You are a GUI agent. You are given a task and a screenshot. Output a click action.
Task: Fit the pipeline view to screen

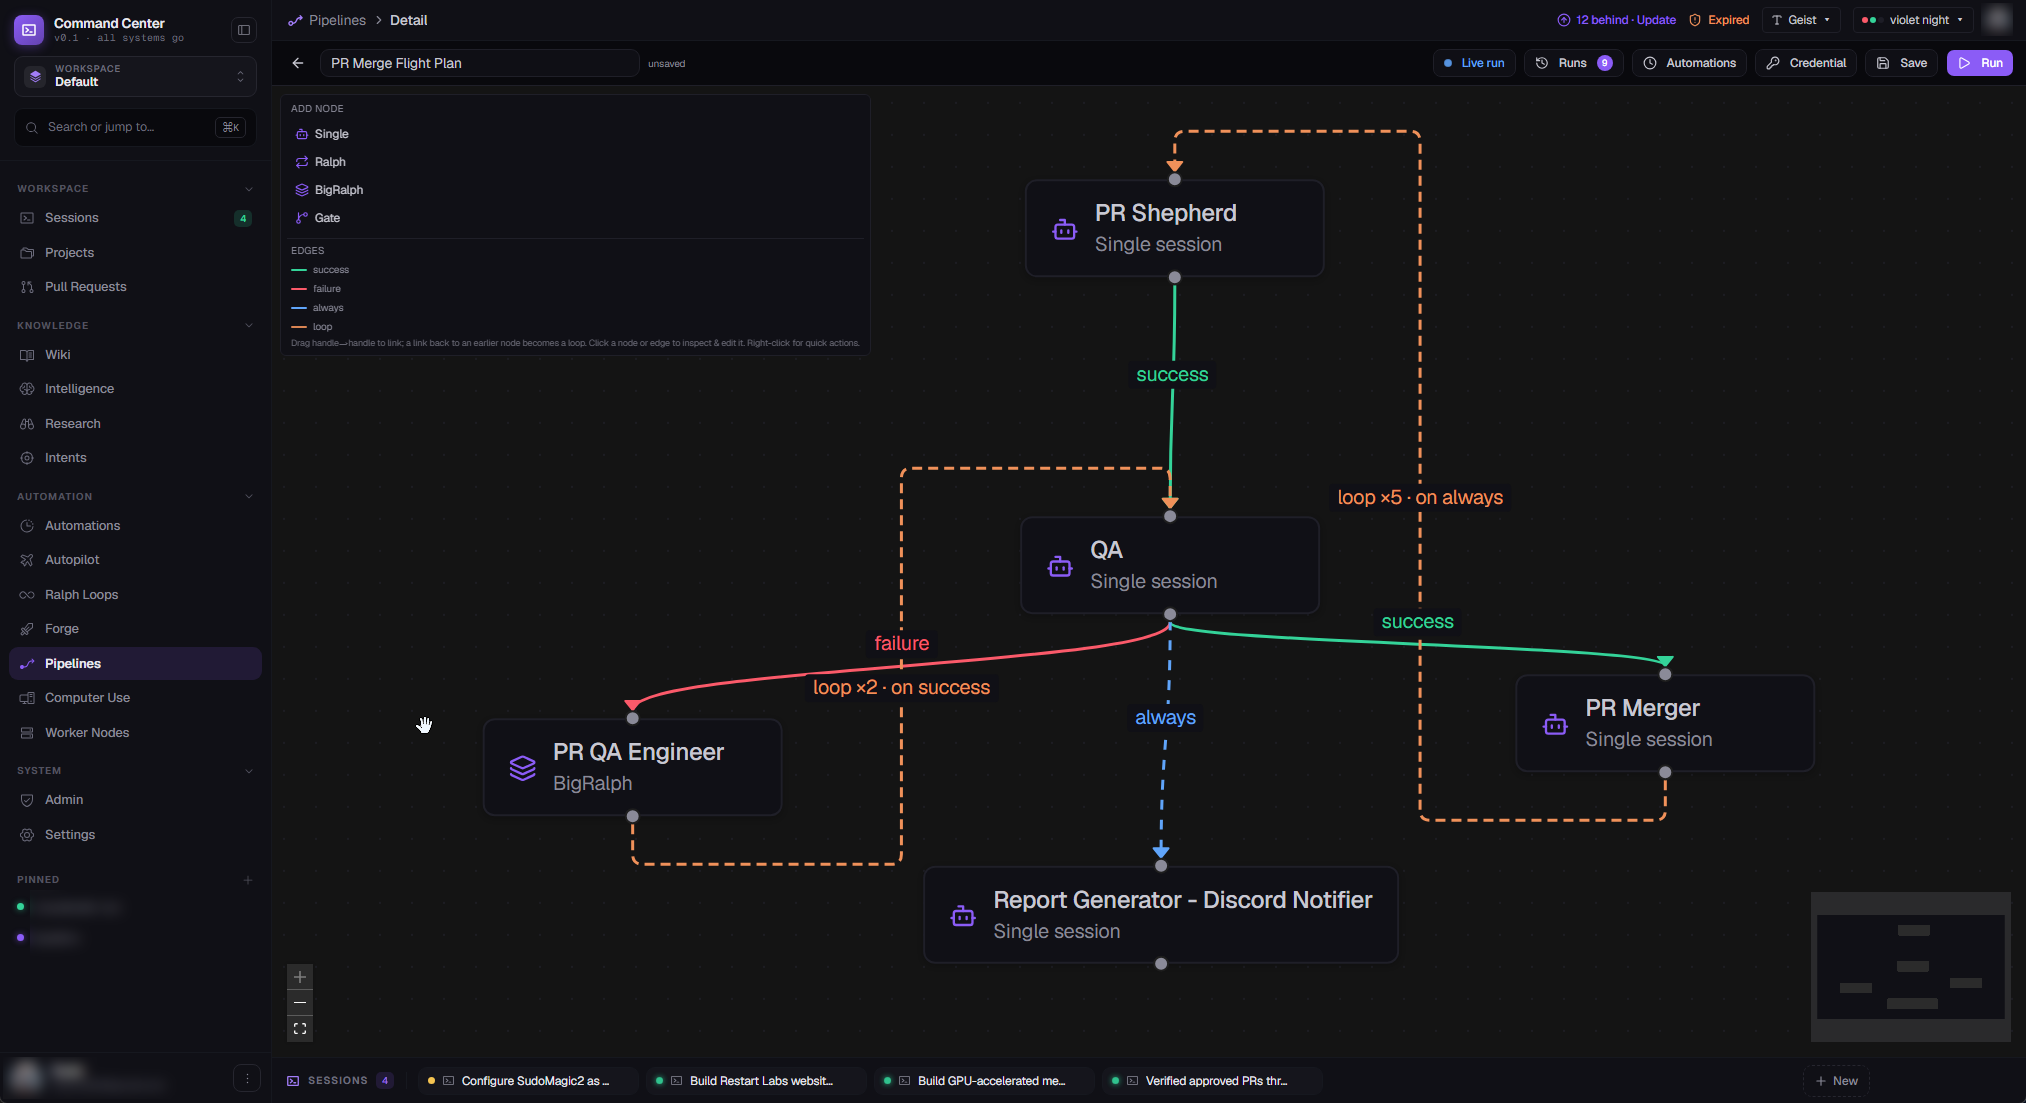pos(300,1029)
